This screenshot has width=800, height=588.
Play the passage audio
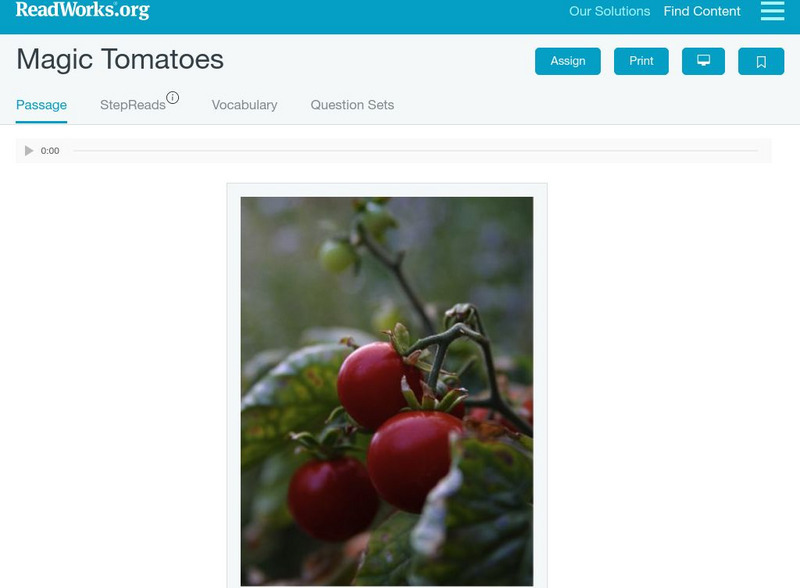(29, 151)
